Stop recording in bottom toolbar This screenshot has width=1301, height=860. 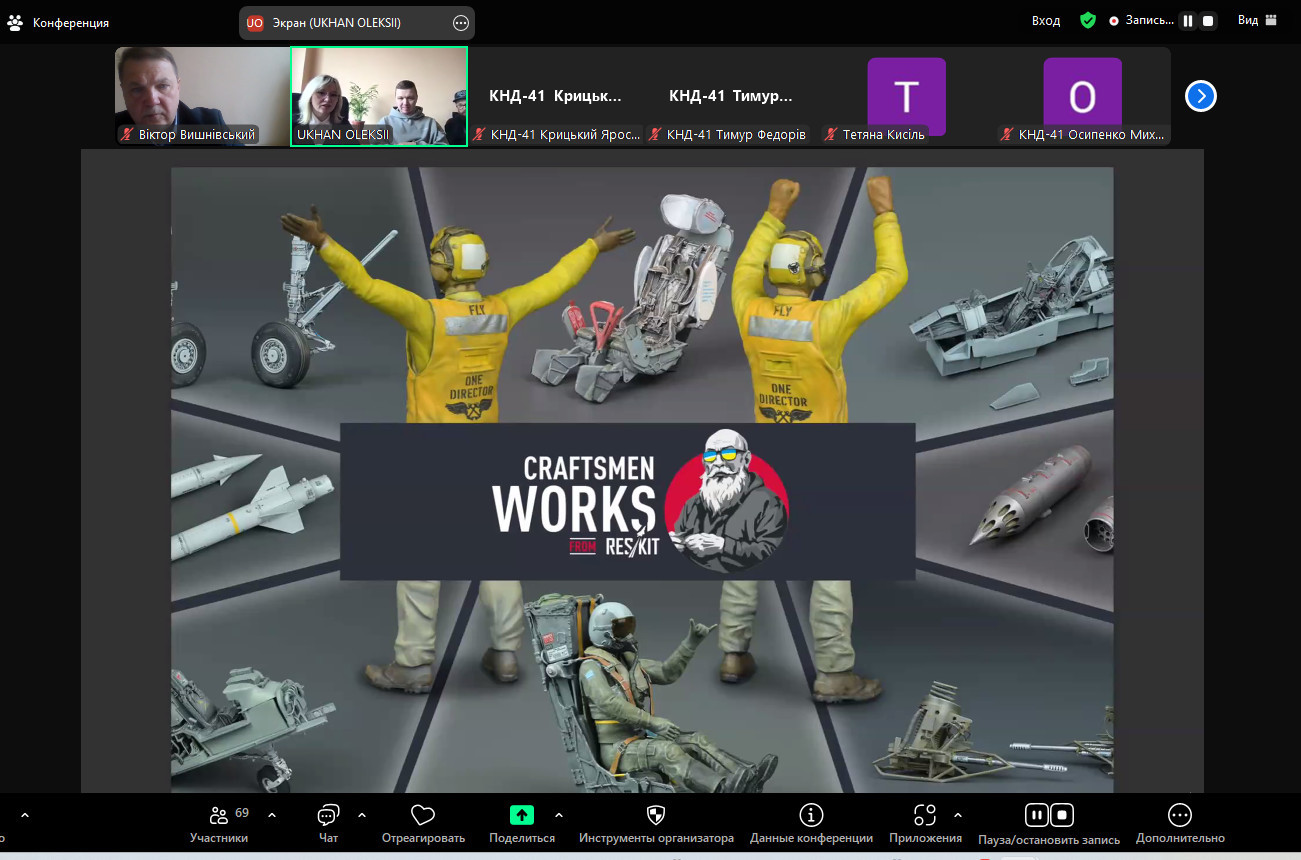point(1062,815)
